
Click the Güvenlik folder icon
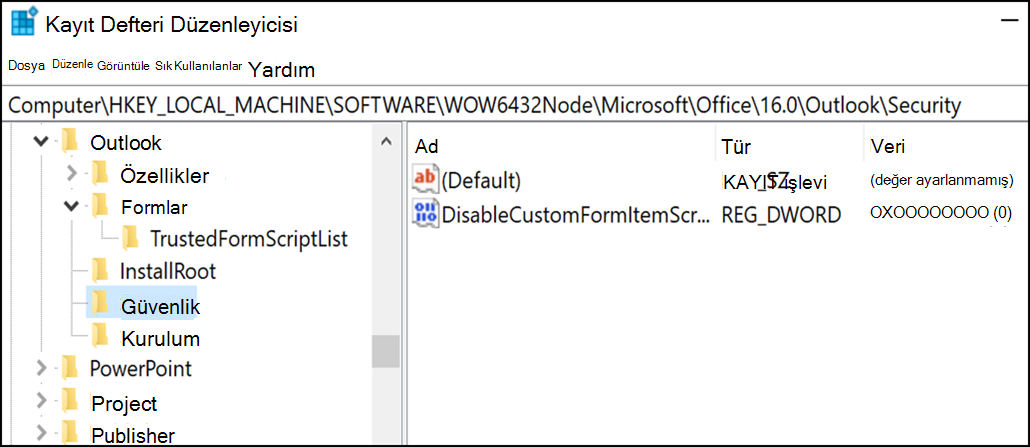[100, 302]
